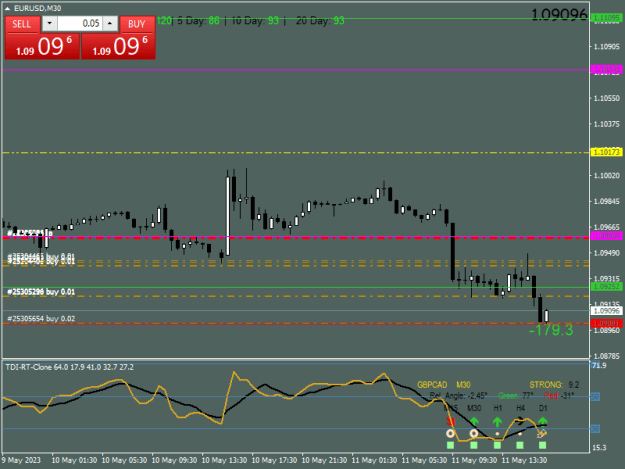Click the green 1.09252 price tag
625x469 pixels.
click(x=606, y=287)
